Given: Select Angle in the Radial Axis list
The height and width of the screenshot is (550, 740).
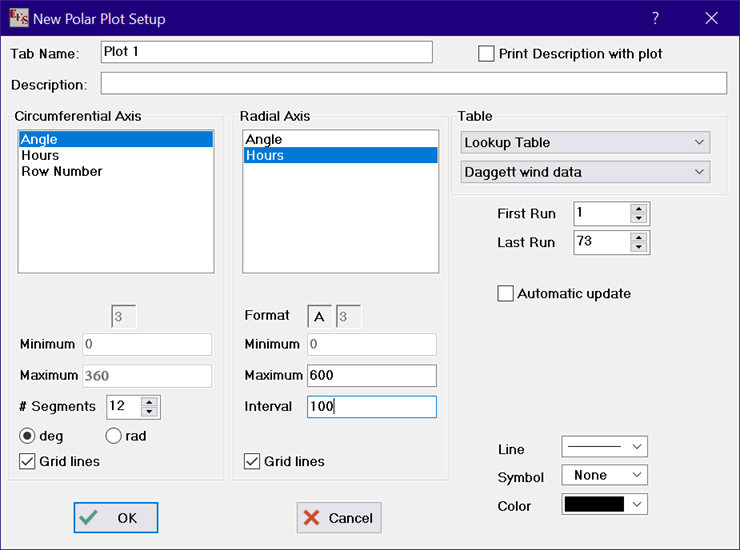Looking at the screenshot, I should point(264,140).
